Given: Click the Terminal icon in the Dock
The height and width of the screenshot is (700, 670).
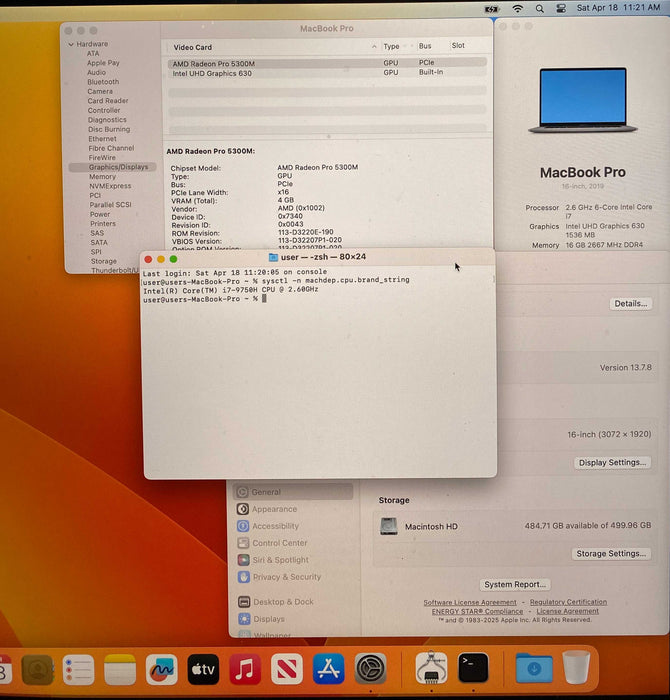Looking at the screenshot, I should click(x=473, y=668).
